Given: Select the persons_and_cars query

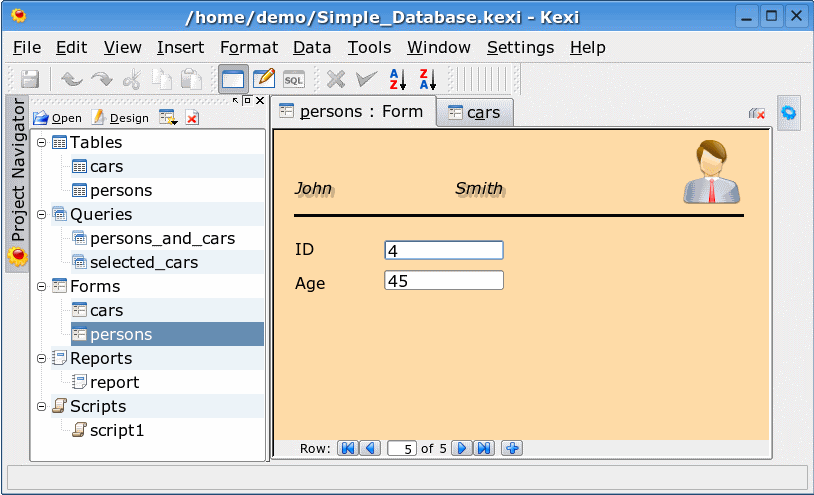Looking at the screenshot, I should [x=162, y=239].
